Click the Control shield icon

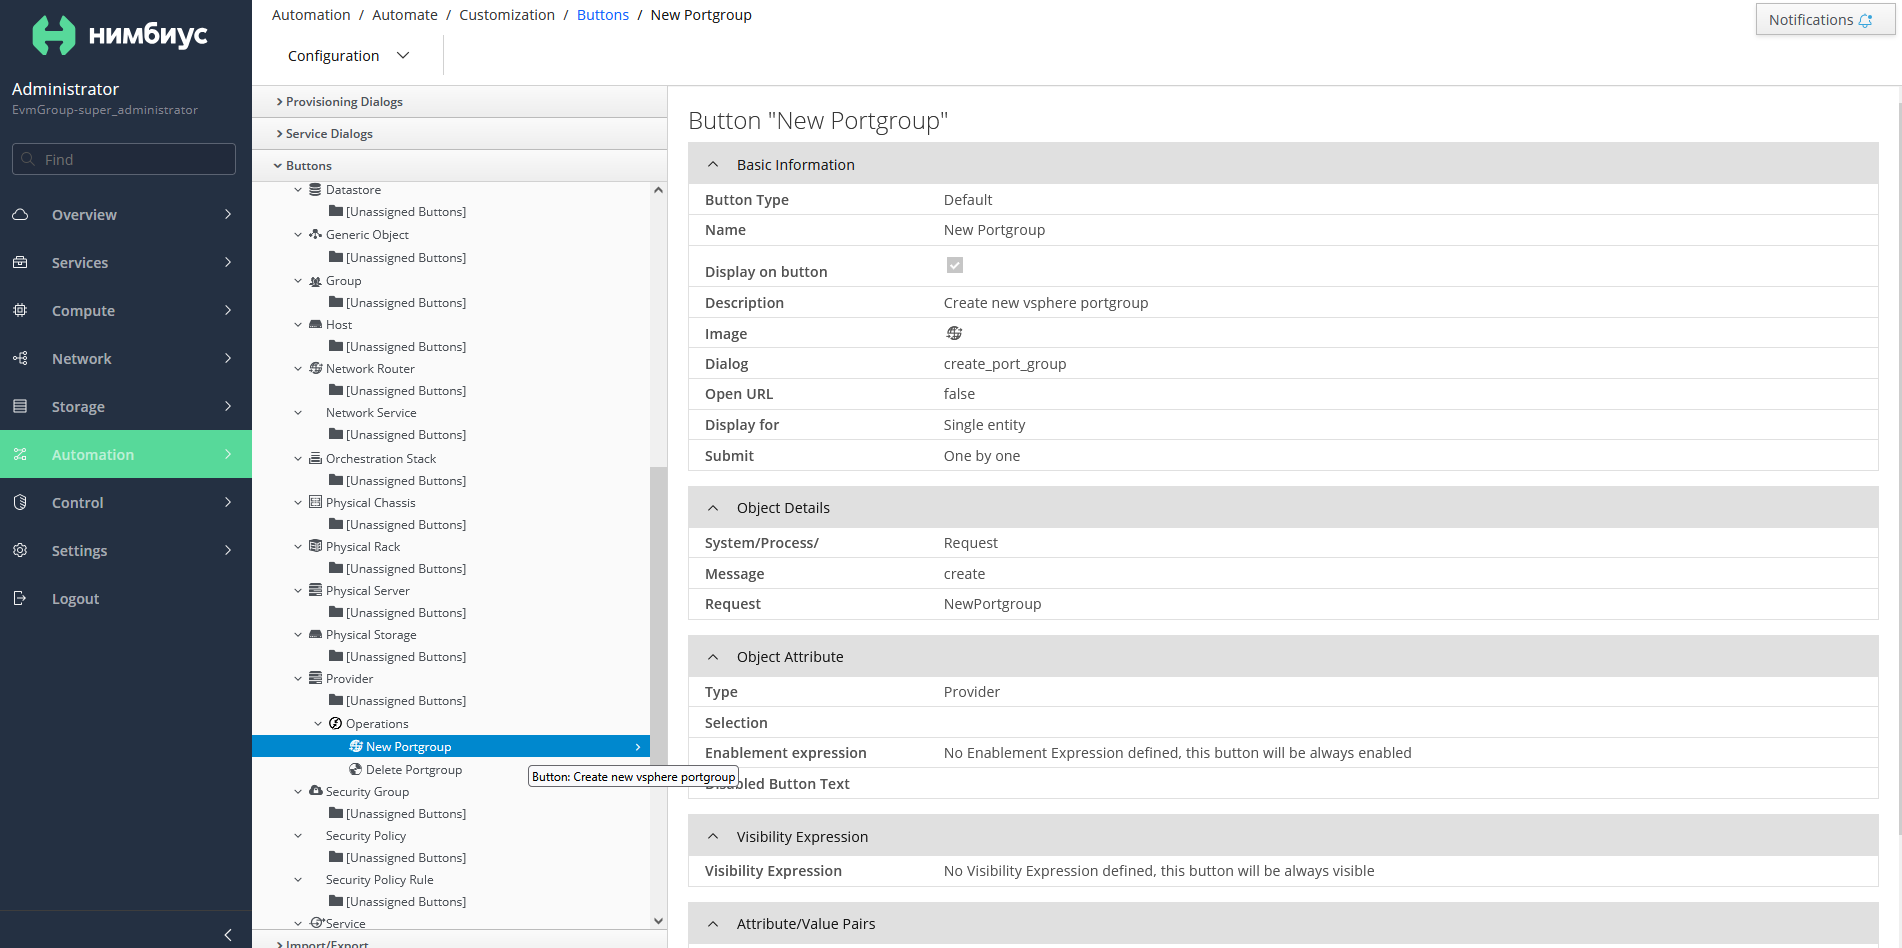pos(20,502)
